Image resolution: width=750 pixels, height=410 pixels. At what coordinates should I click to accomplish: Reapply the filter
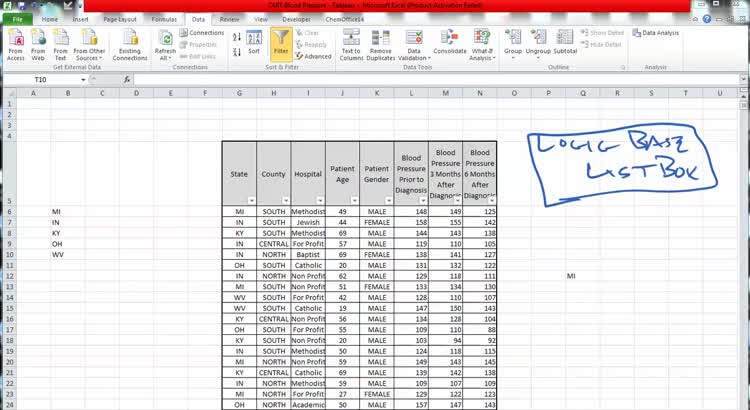[311, 44]
